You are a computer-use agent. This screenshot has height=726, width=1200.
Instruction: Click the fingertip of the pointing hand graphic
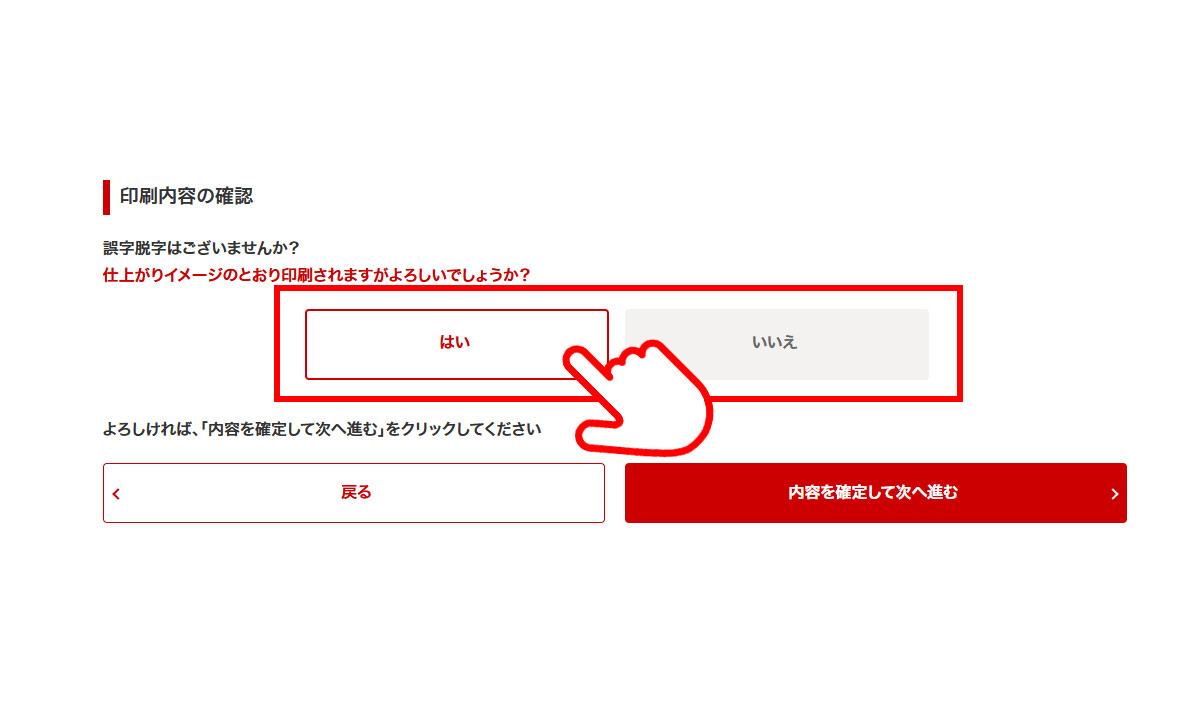click(x=577, y=358)
